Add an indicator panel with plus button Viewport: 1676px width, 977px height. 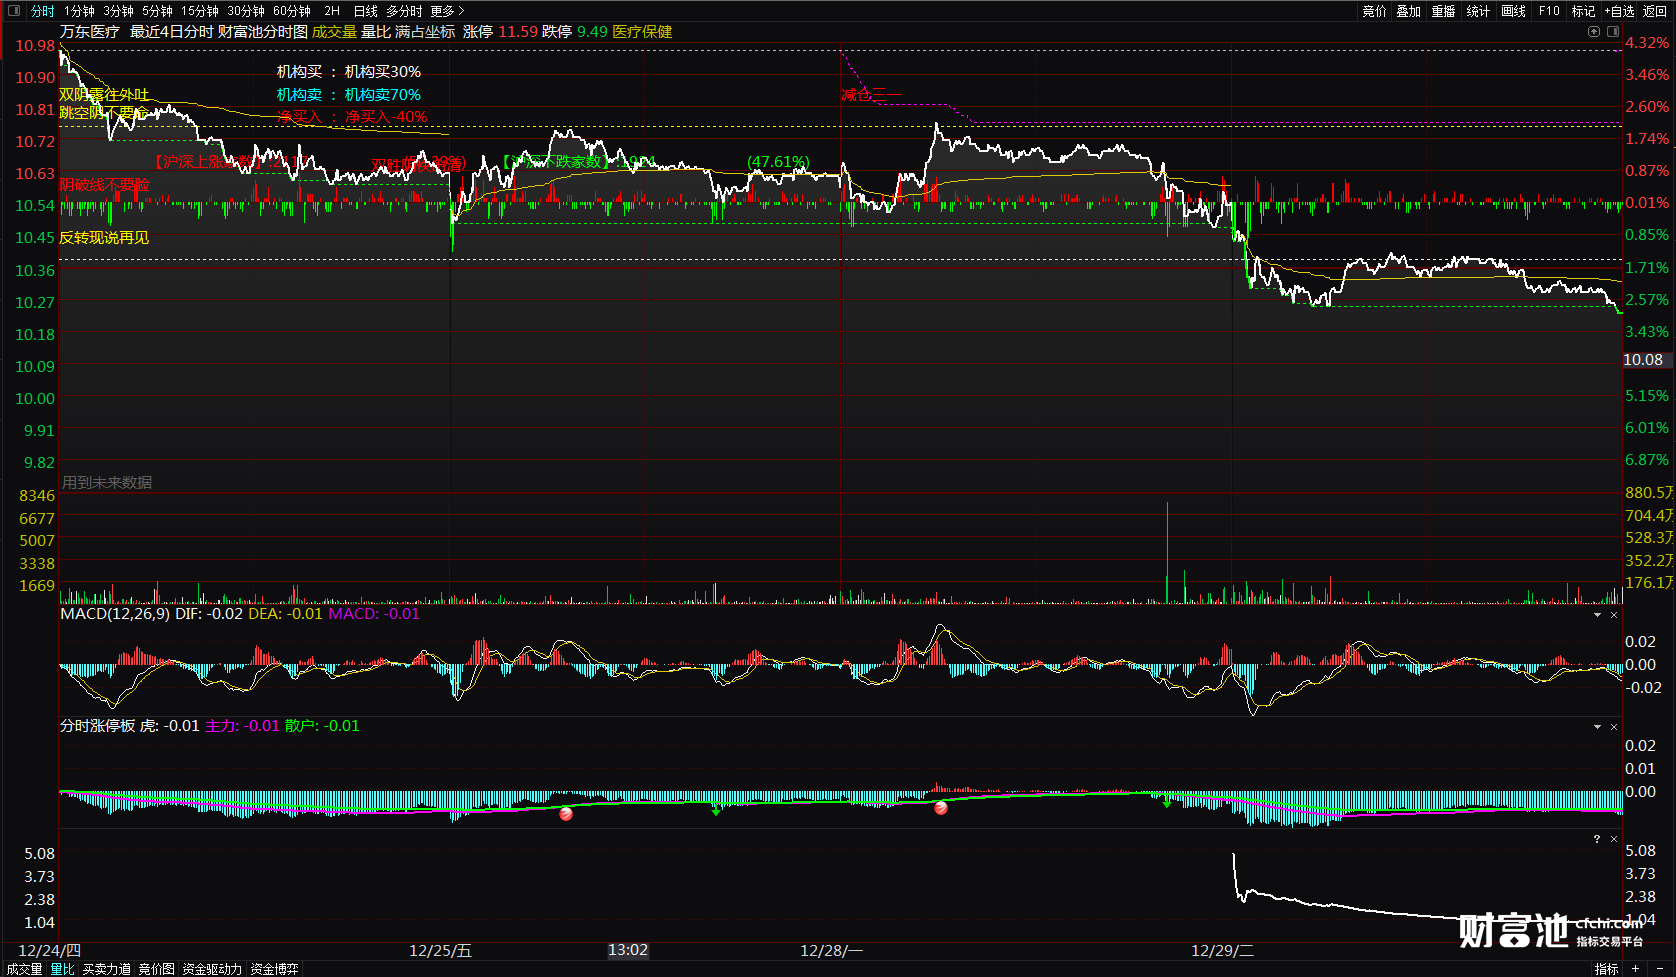click(x=1636, y=969)
